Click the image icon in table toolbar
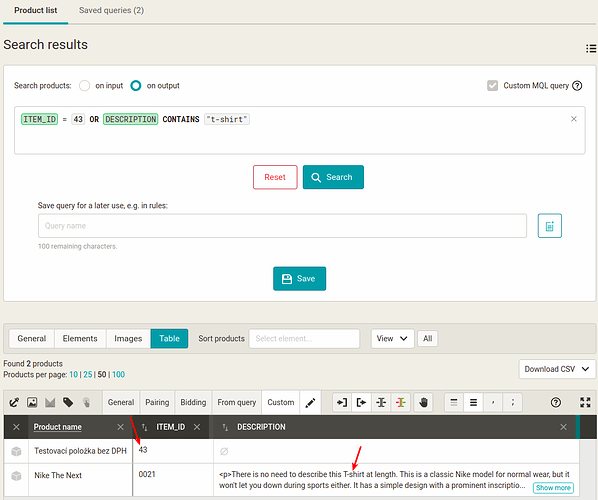This screenshot has width=598, height=500. pyautogui.click(x=32, y=402)
